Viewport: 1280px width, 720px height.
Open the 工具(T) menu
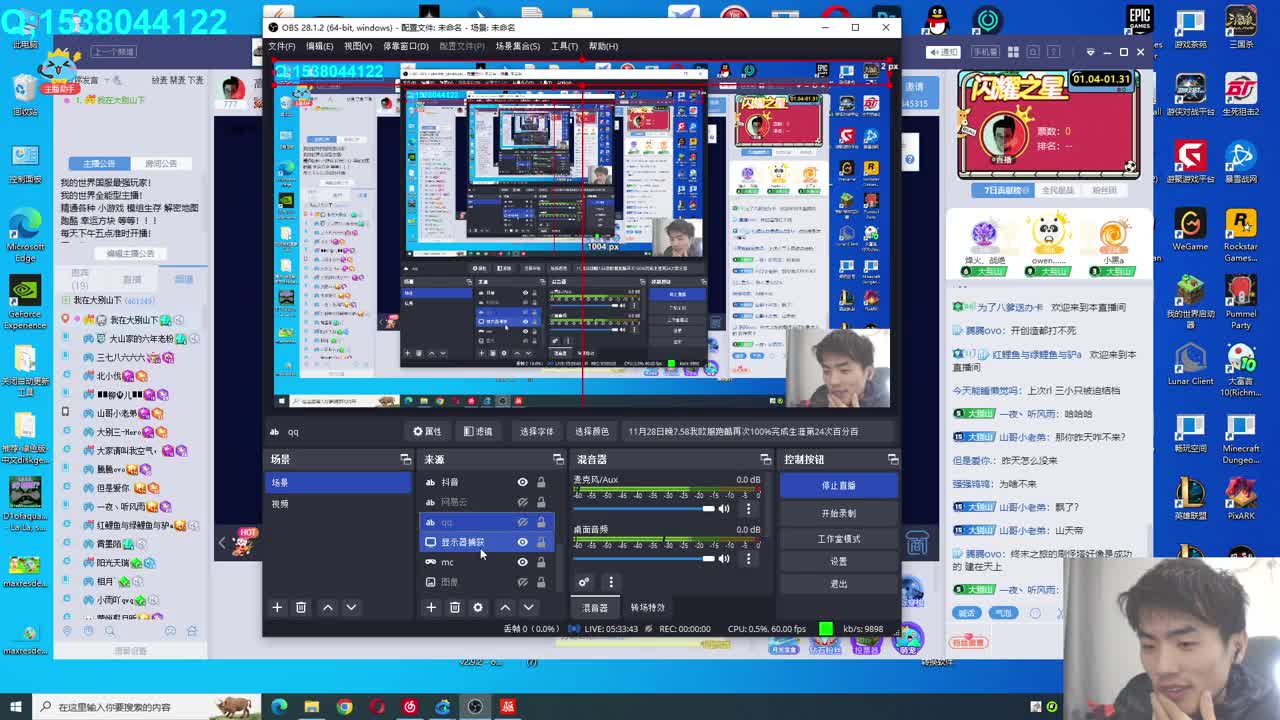[x=564, y=46]
